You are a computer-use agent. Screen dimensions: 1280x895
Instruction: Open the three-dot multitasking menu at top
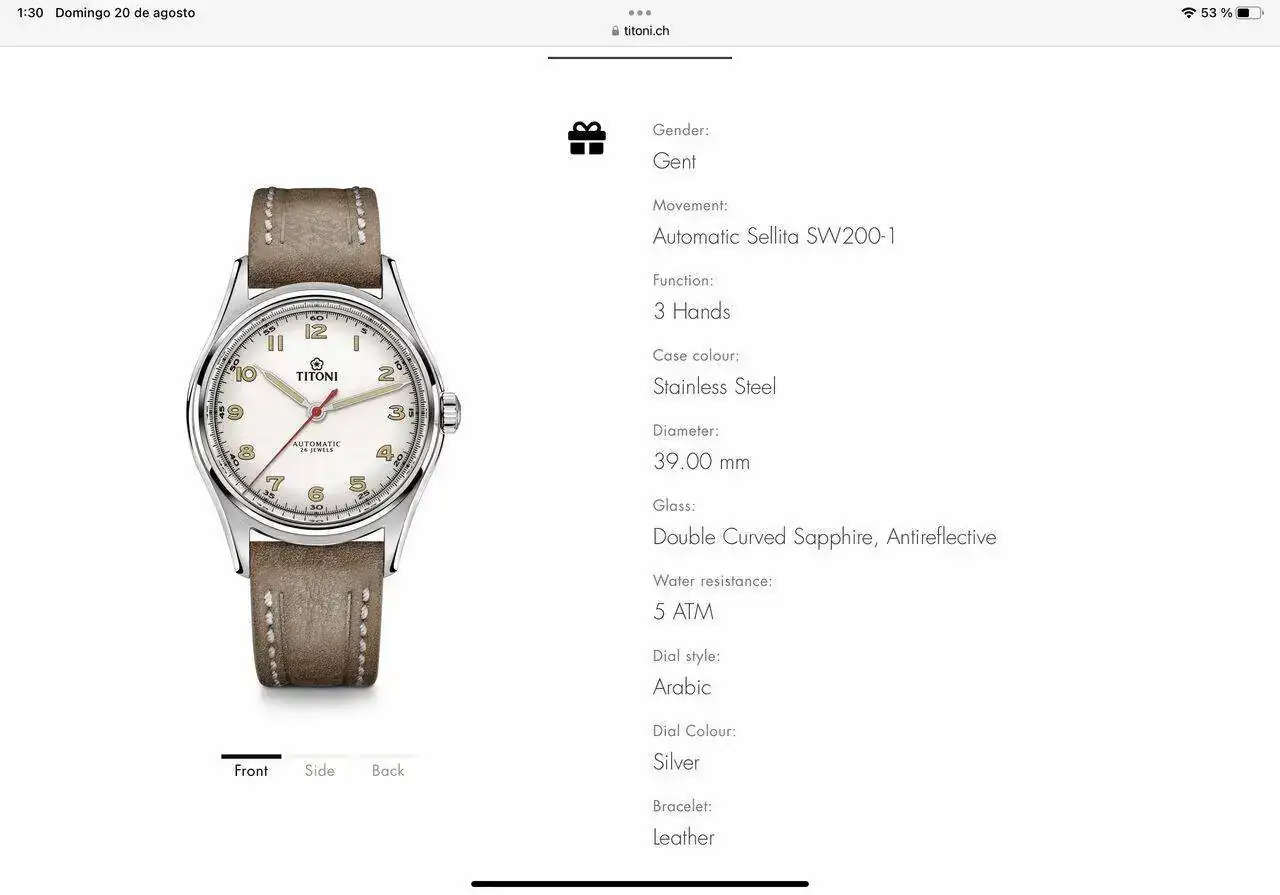(640, 13)
